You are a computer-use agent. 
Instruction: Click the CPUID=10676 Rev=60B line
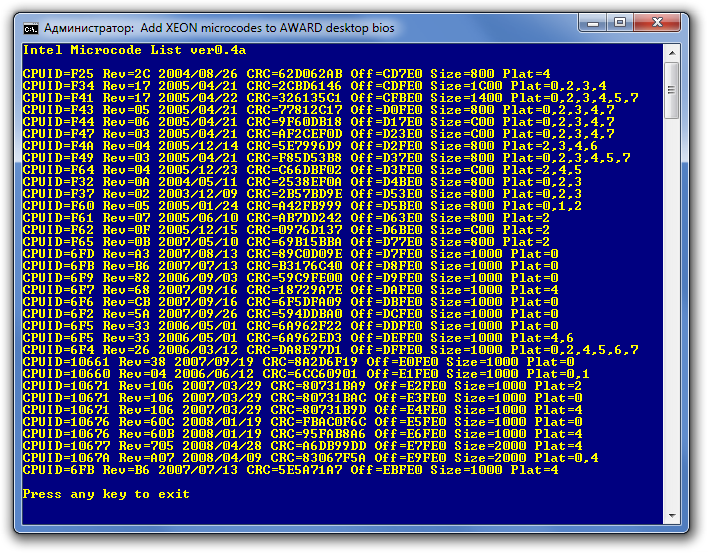pyautogui.click(x=303, y=434)
